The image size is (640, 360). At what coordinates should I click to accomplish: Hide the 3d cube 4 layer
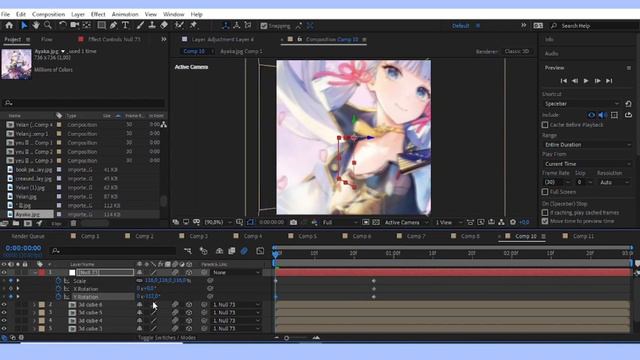[4, 320]
